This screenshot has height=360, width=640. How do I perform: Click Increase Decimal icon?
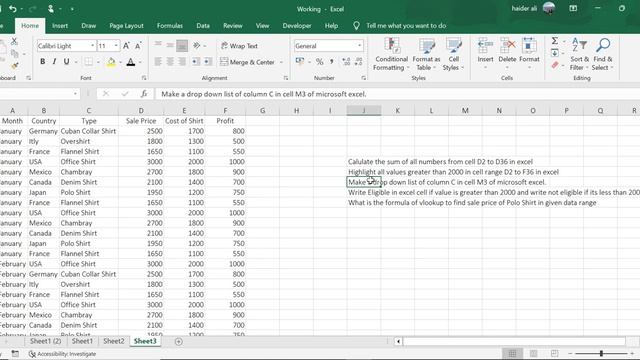click(x=346, y=62)
